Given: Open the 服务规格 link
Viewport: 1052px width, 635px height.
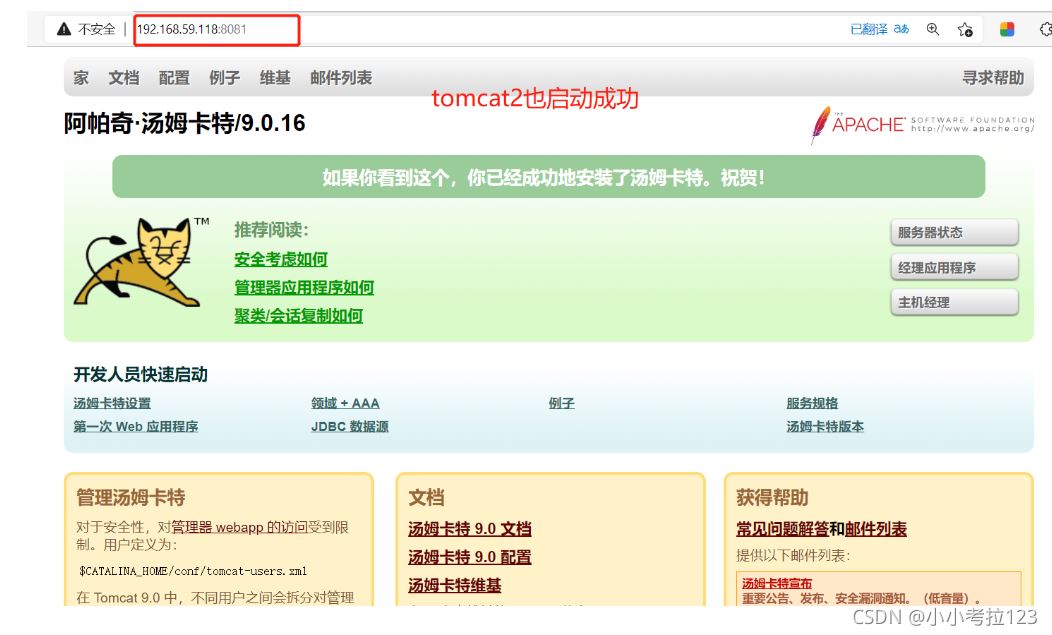Looking at the screenshot, I should pyautogui.click(x=812, y=403).
